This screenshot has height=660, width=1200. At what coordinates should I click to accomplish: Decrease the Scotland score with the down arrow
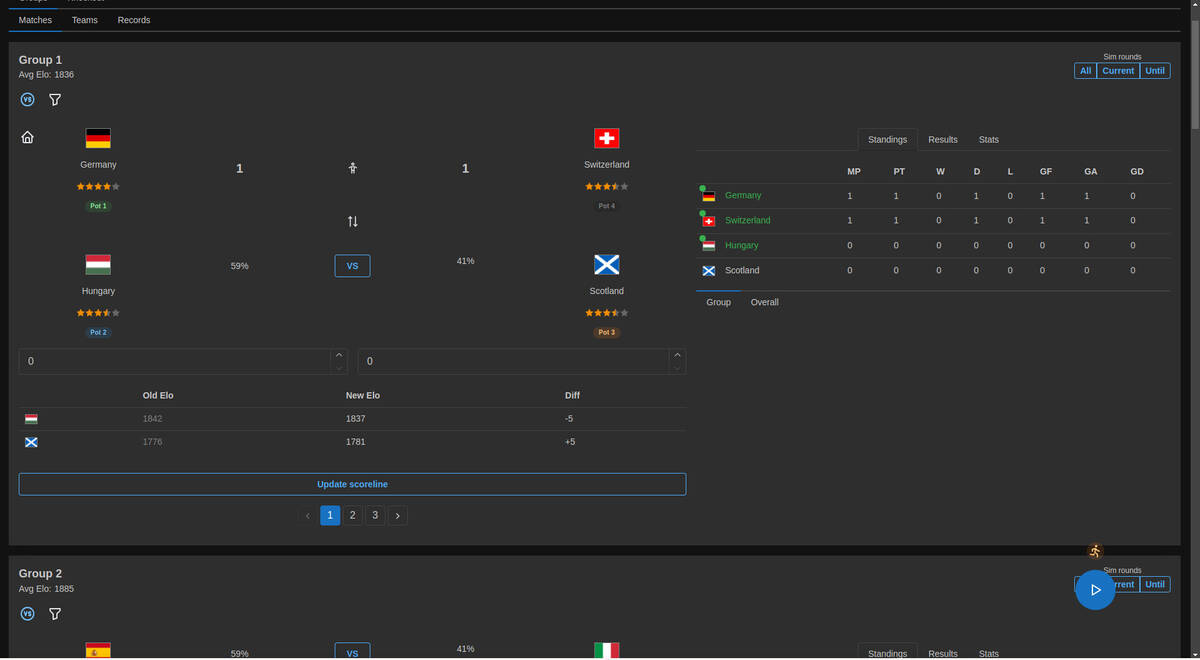coord(678,368)
